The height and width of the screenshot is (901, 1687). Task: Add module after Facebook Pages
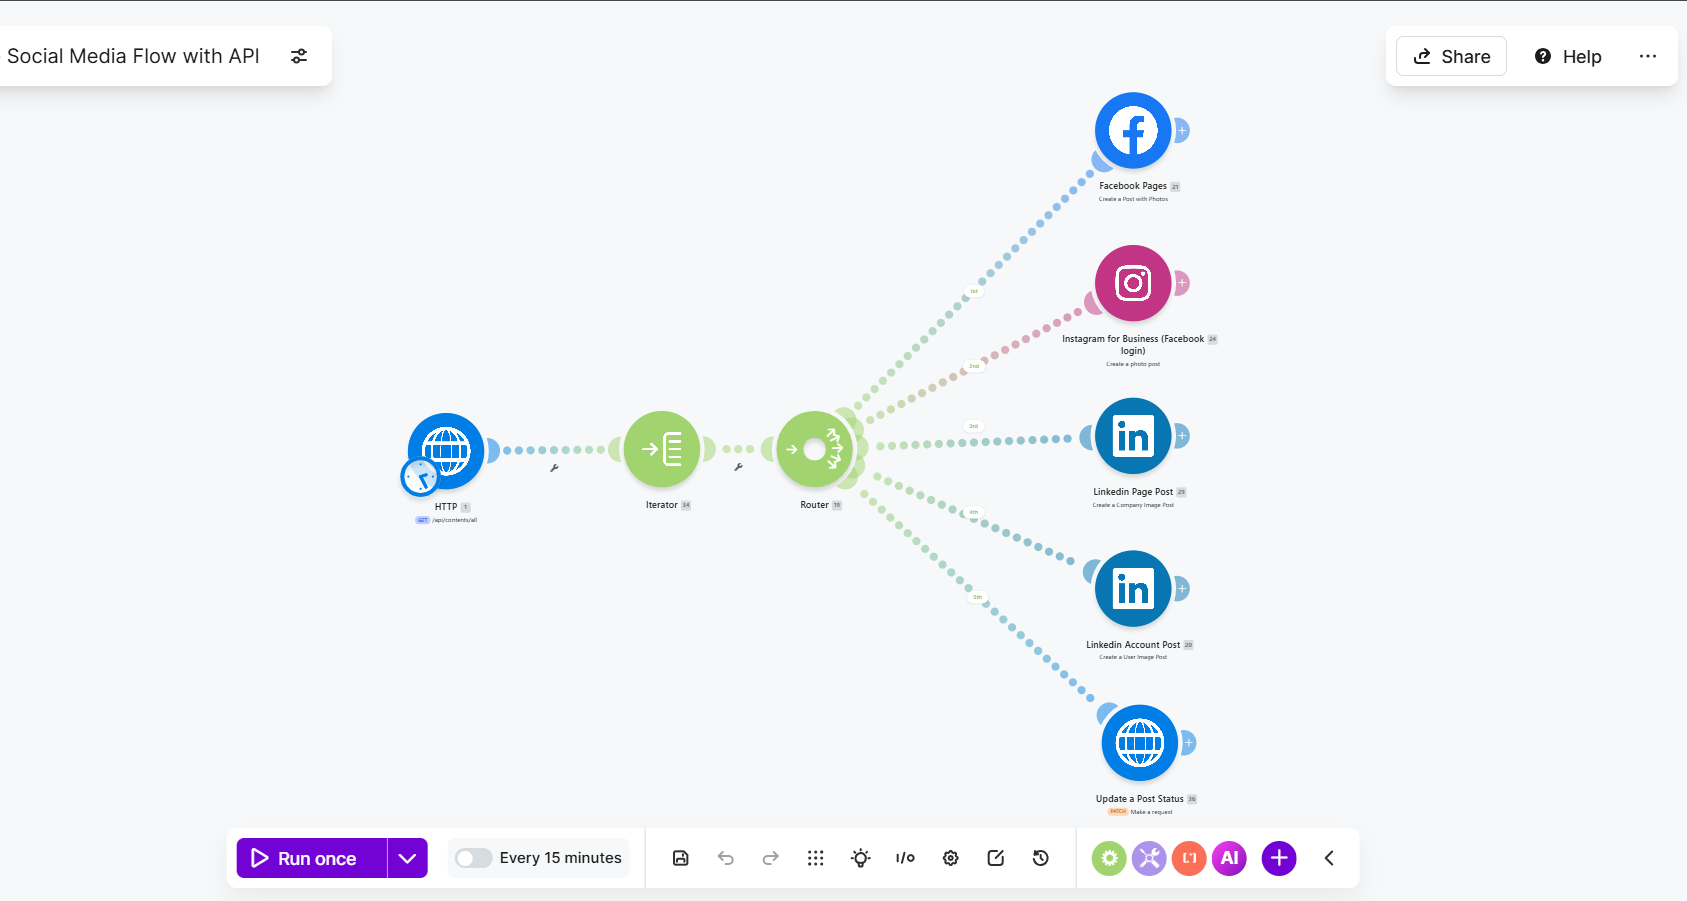1182,131
